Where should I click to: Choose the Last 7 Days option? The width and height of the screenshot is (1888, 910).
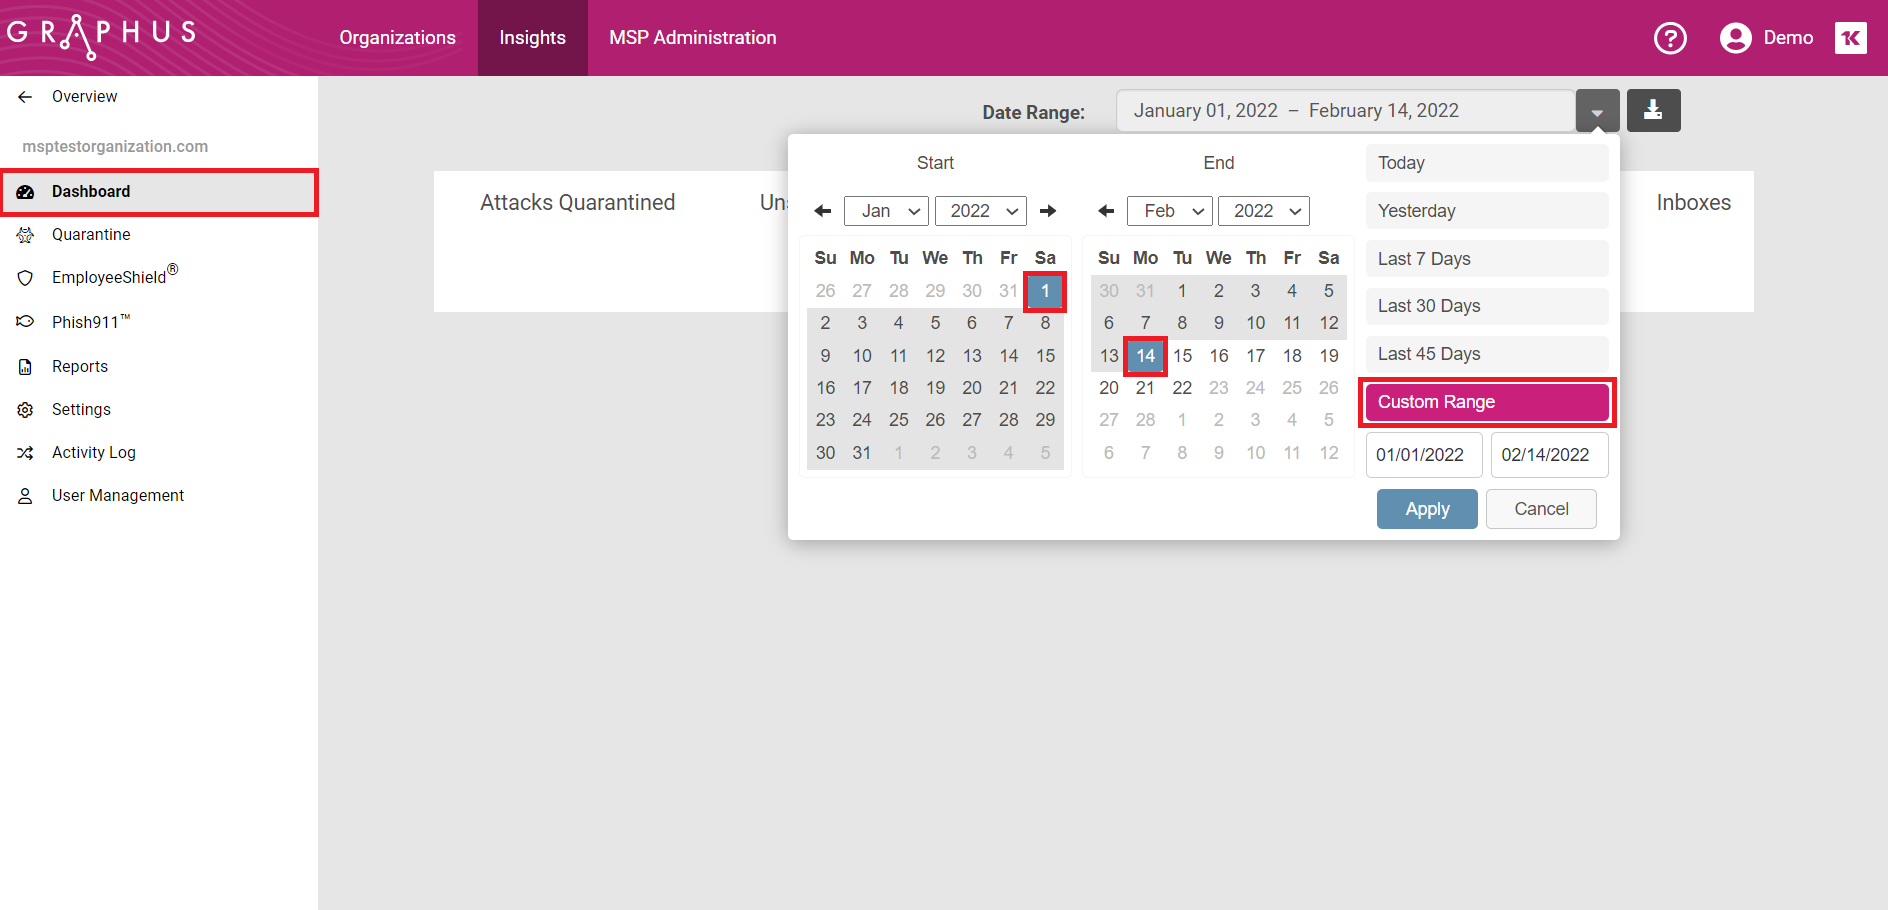click(1487, 259)
